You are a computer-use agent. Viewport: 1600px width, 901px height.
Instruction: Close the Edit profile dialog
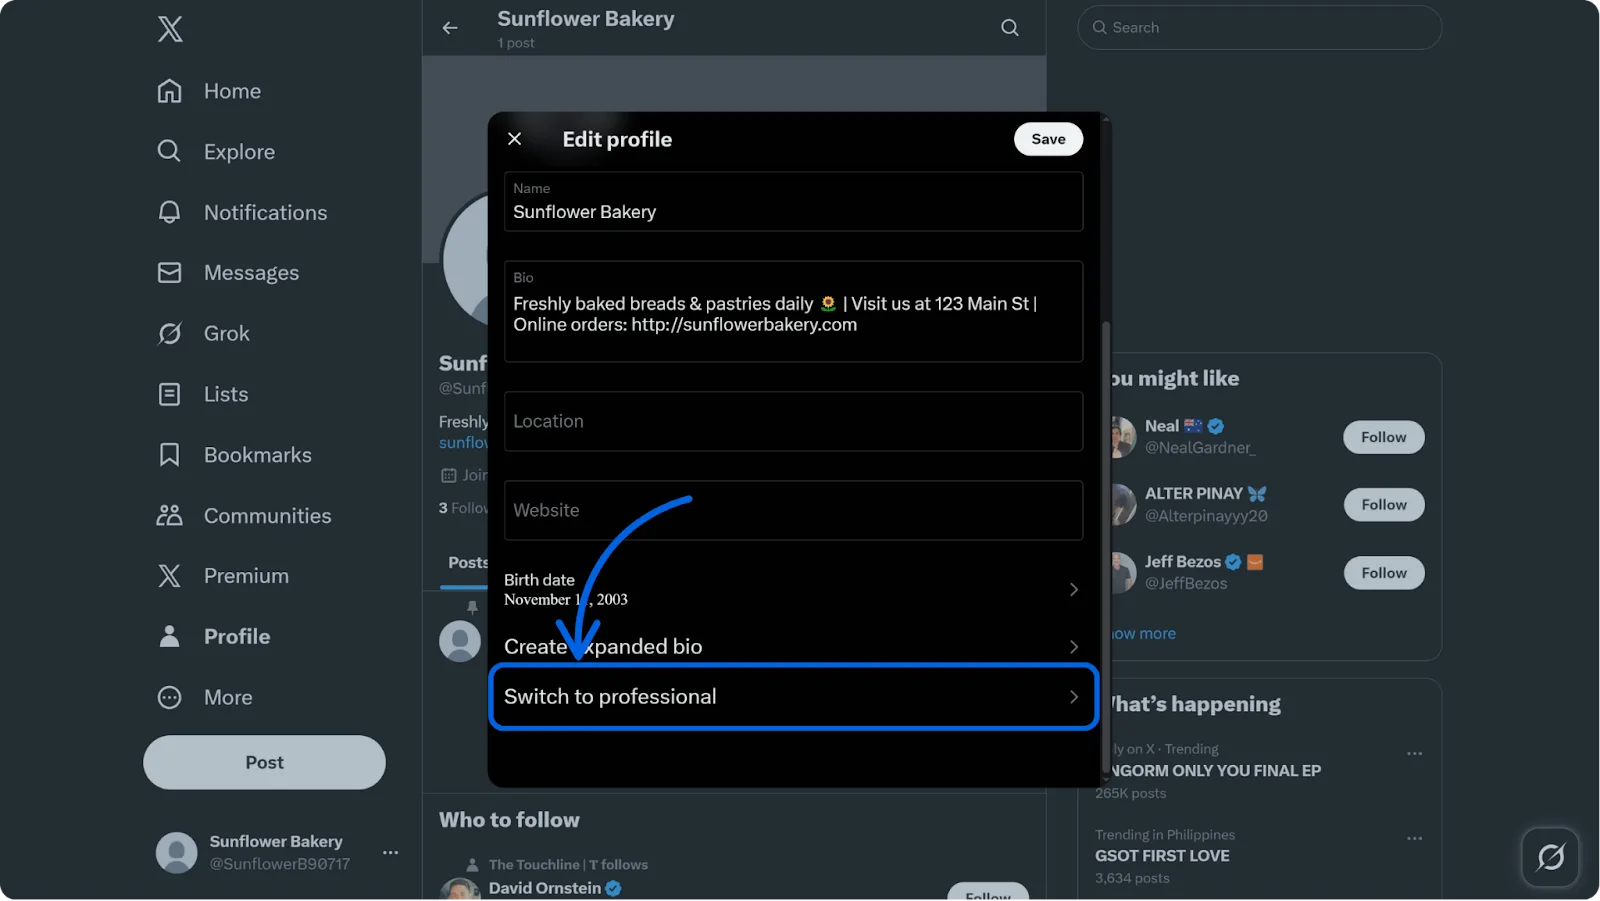pyautogui.click(x=514, y=139)
